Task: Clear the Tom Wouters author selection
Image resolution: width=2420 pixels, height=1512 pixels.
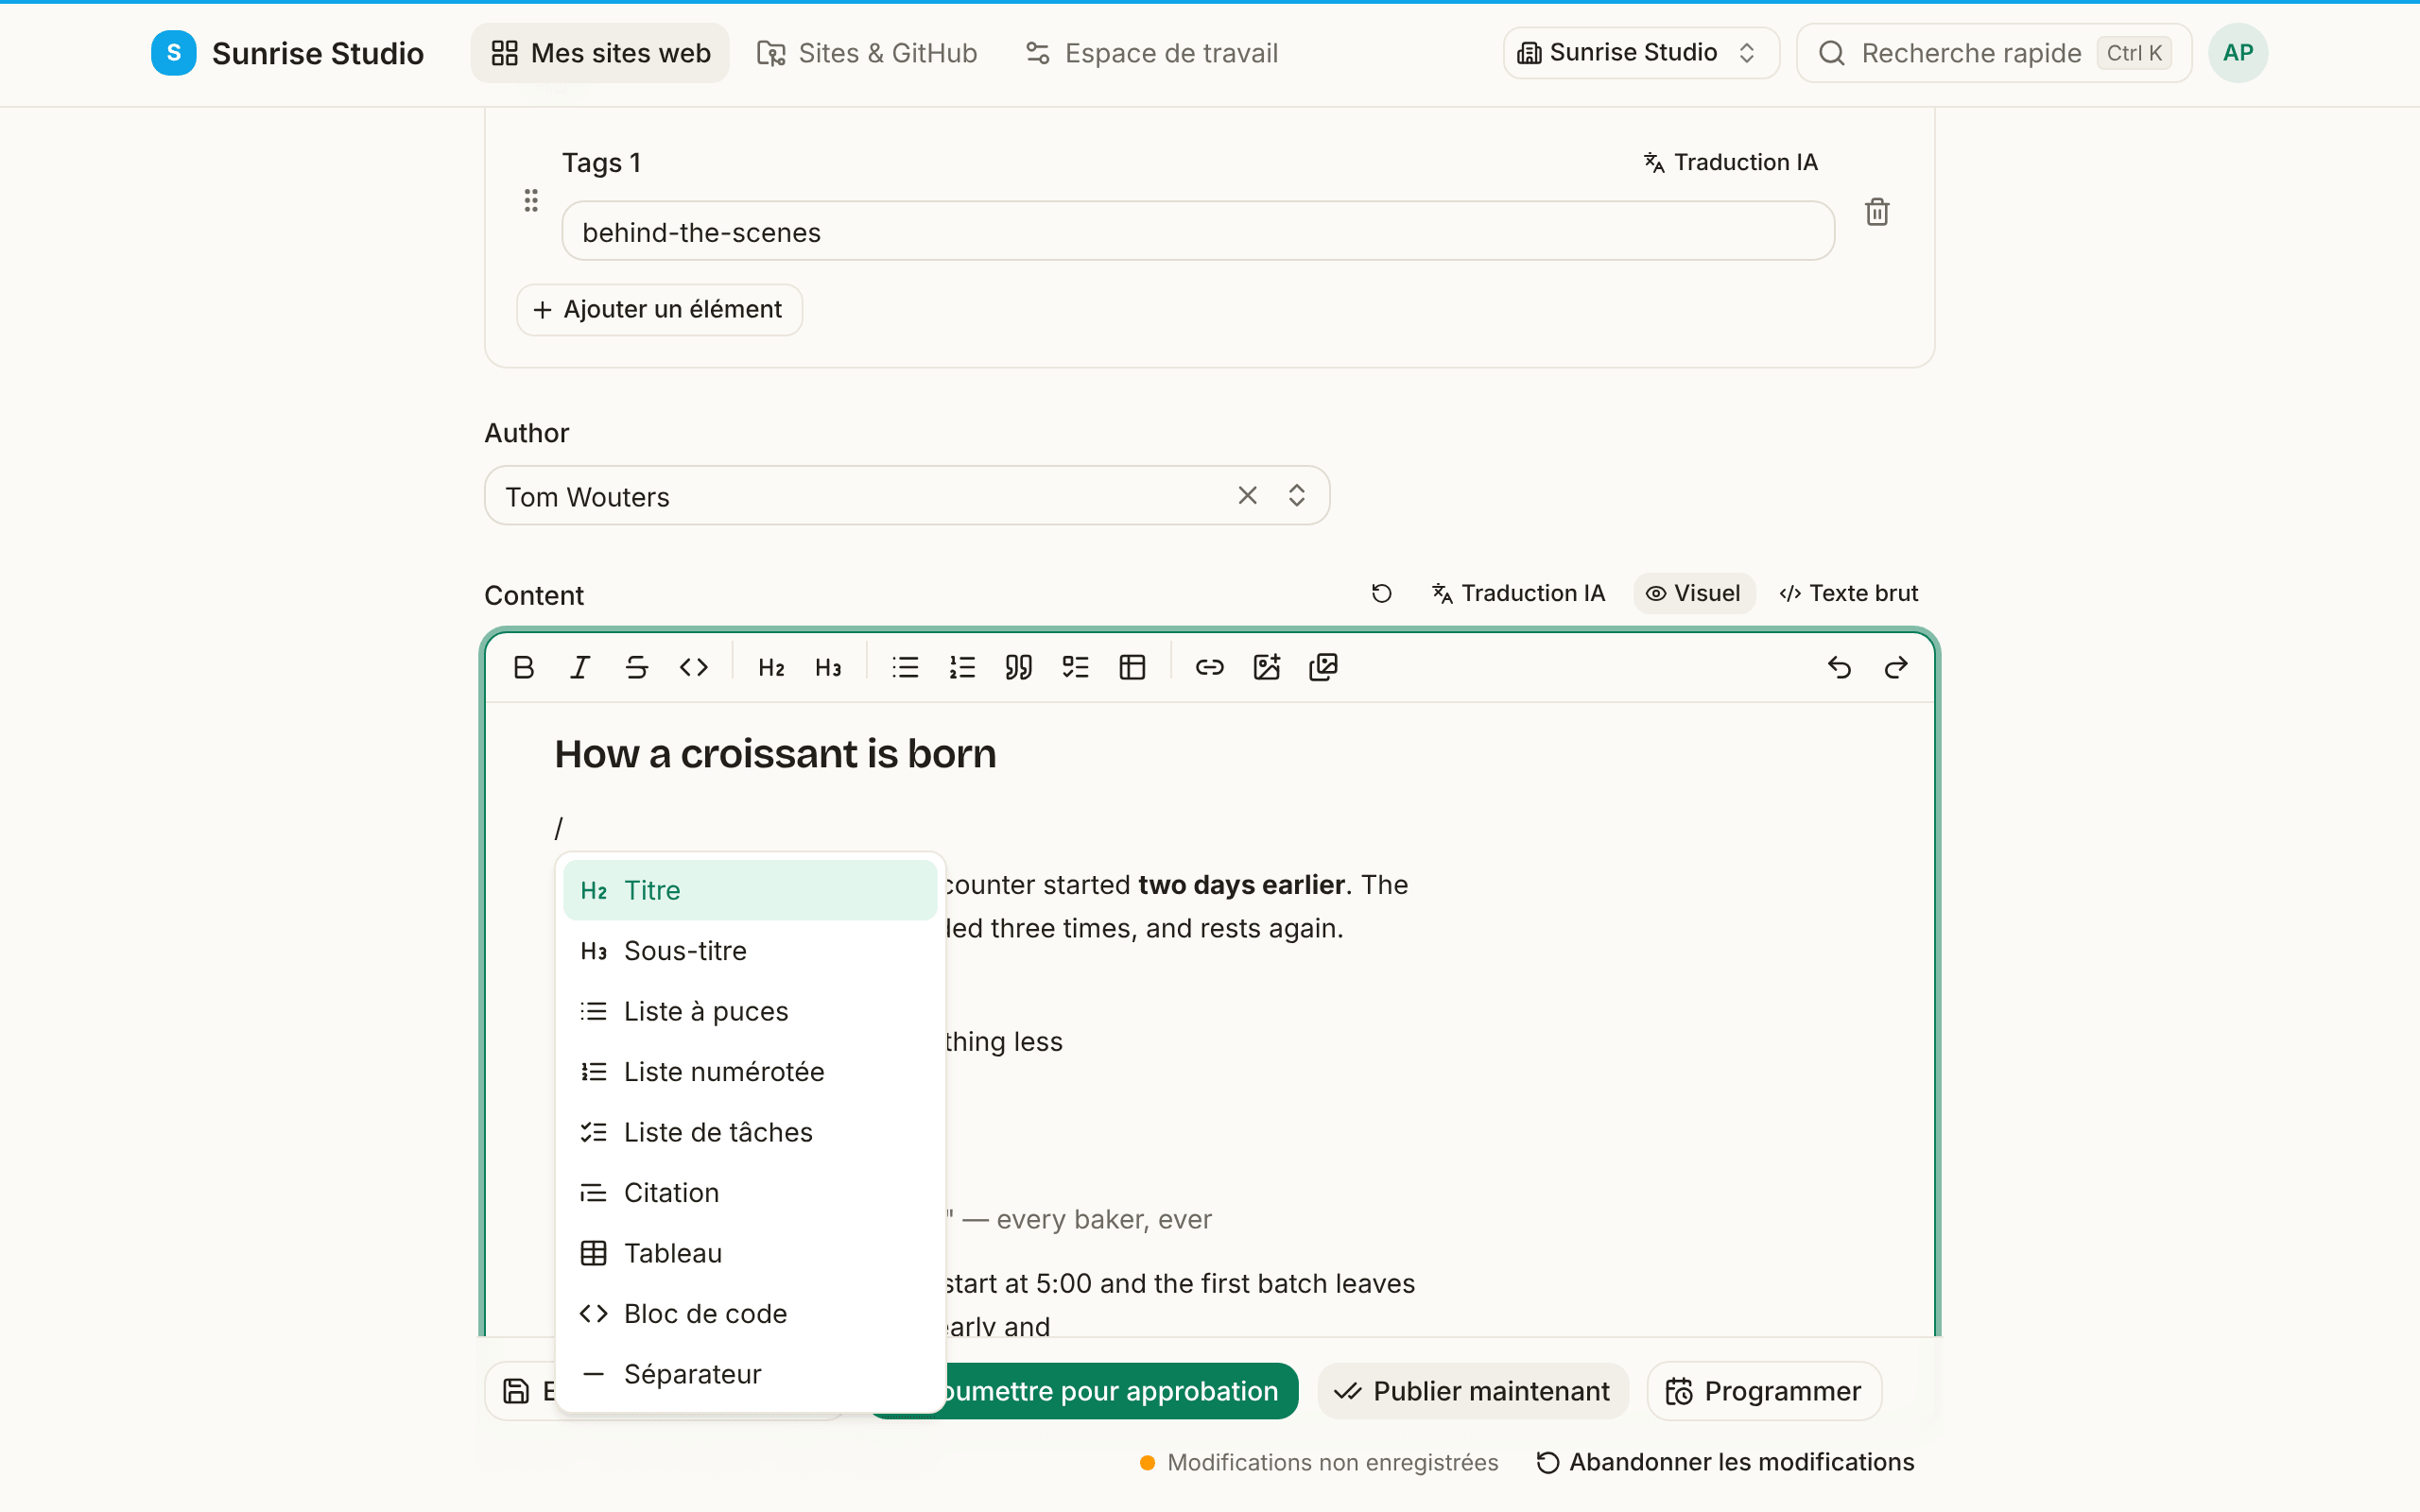Action: tap(1248, 496)
